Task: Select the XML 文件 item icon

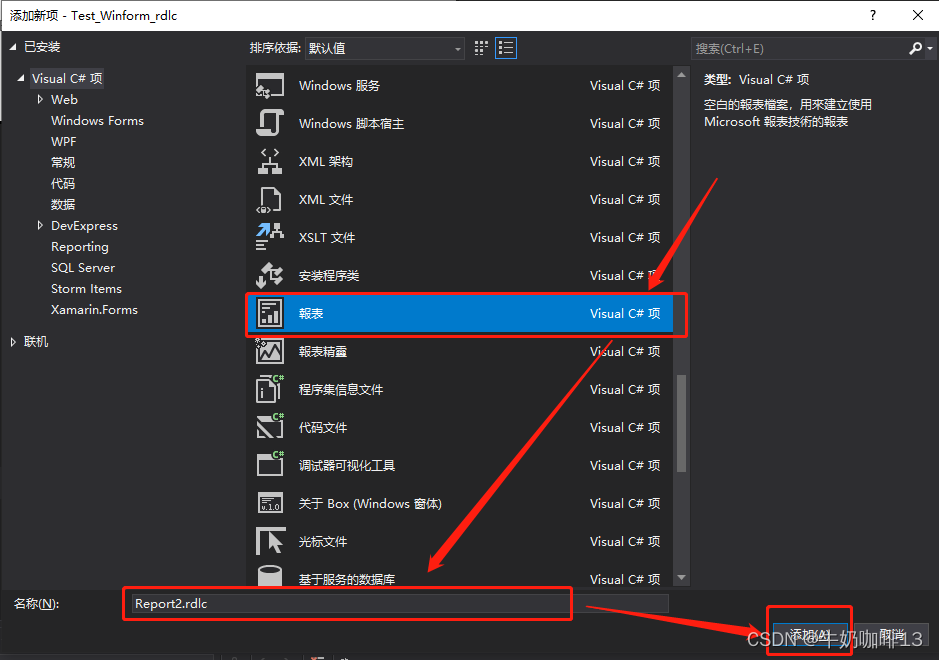Action: [269, 199]
